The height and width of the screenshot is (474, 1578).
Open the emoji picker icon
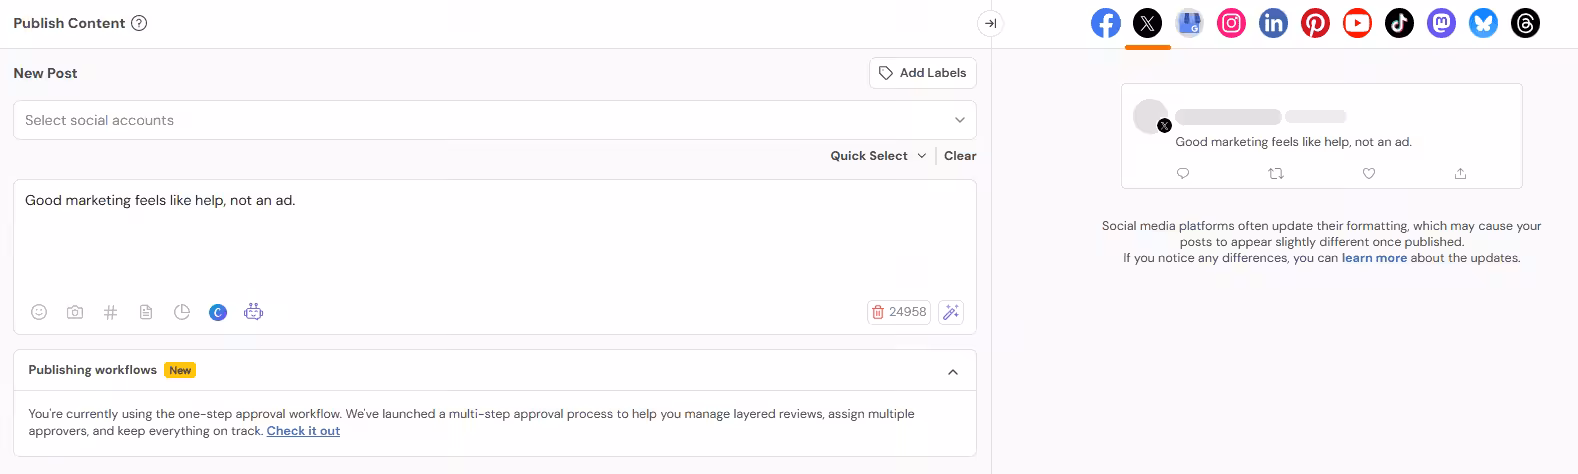click(x=39, y=312)
